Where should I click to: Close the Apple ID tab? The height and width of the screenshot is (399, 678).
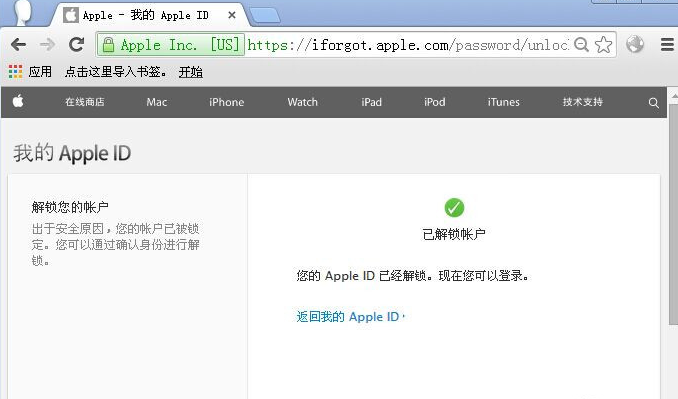click(232, 15)
